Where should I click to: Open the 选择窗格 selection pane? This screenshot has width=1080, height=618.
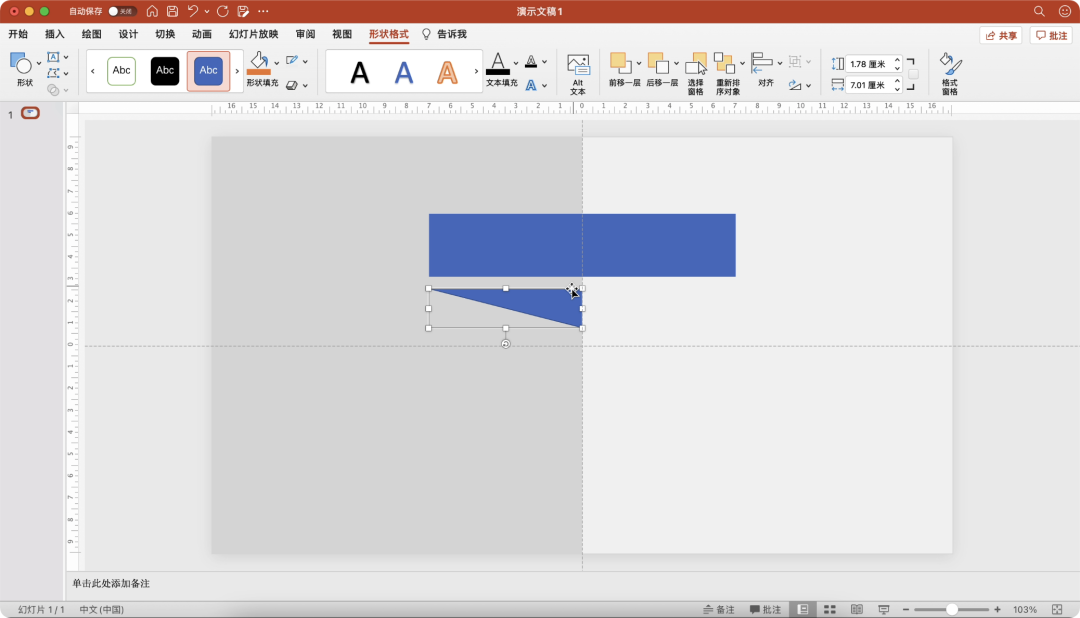(x=696, y=74)
